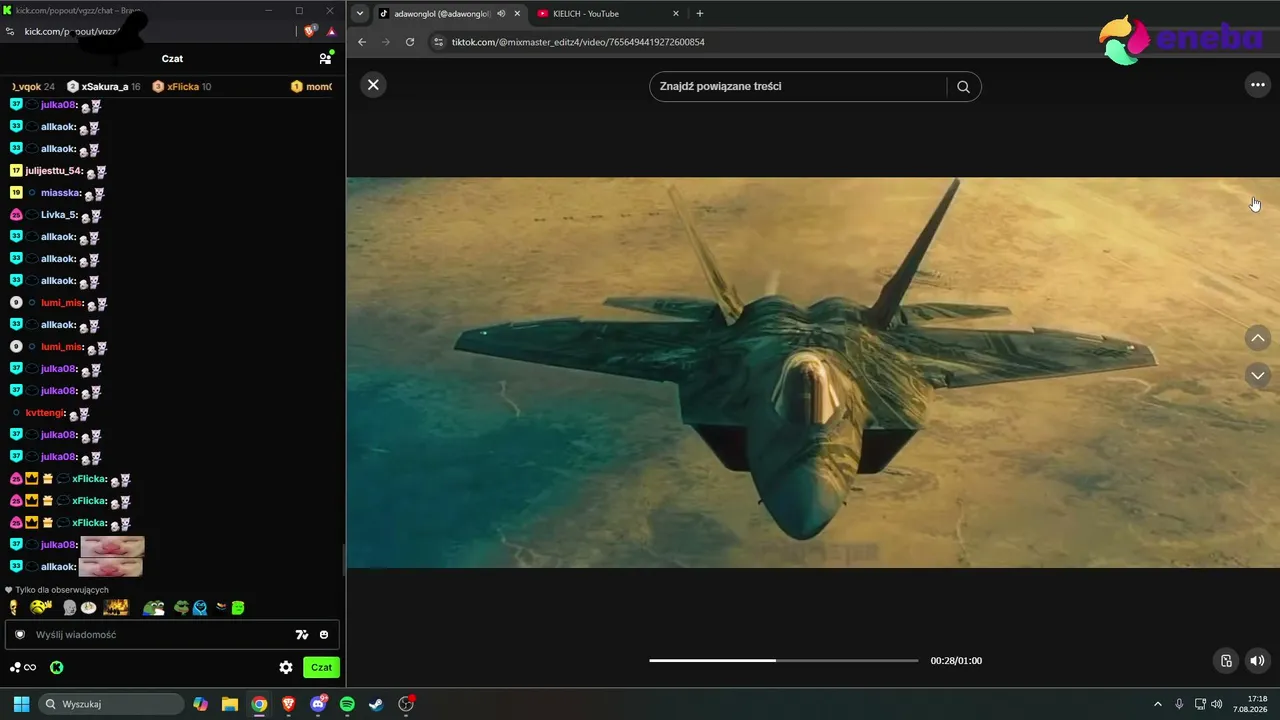Send message with the green Czat button
Screen dimensions: 1280x720
(321, 667)
